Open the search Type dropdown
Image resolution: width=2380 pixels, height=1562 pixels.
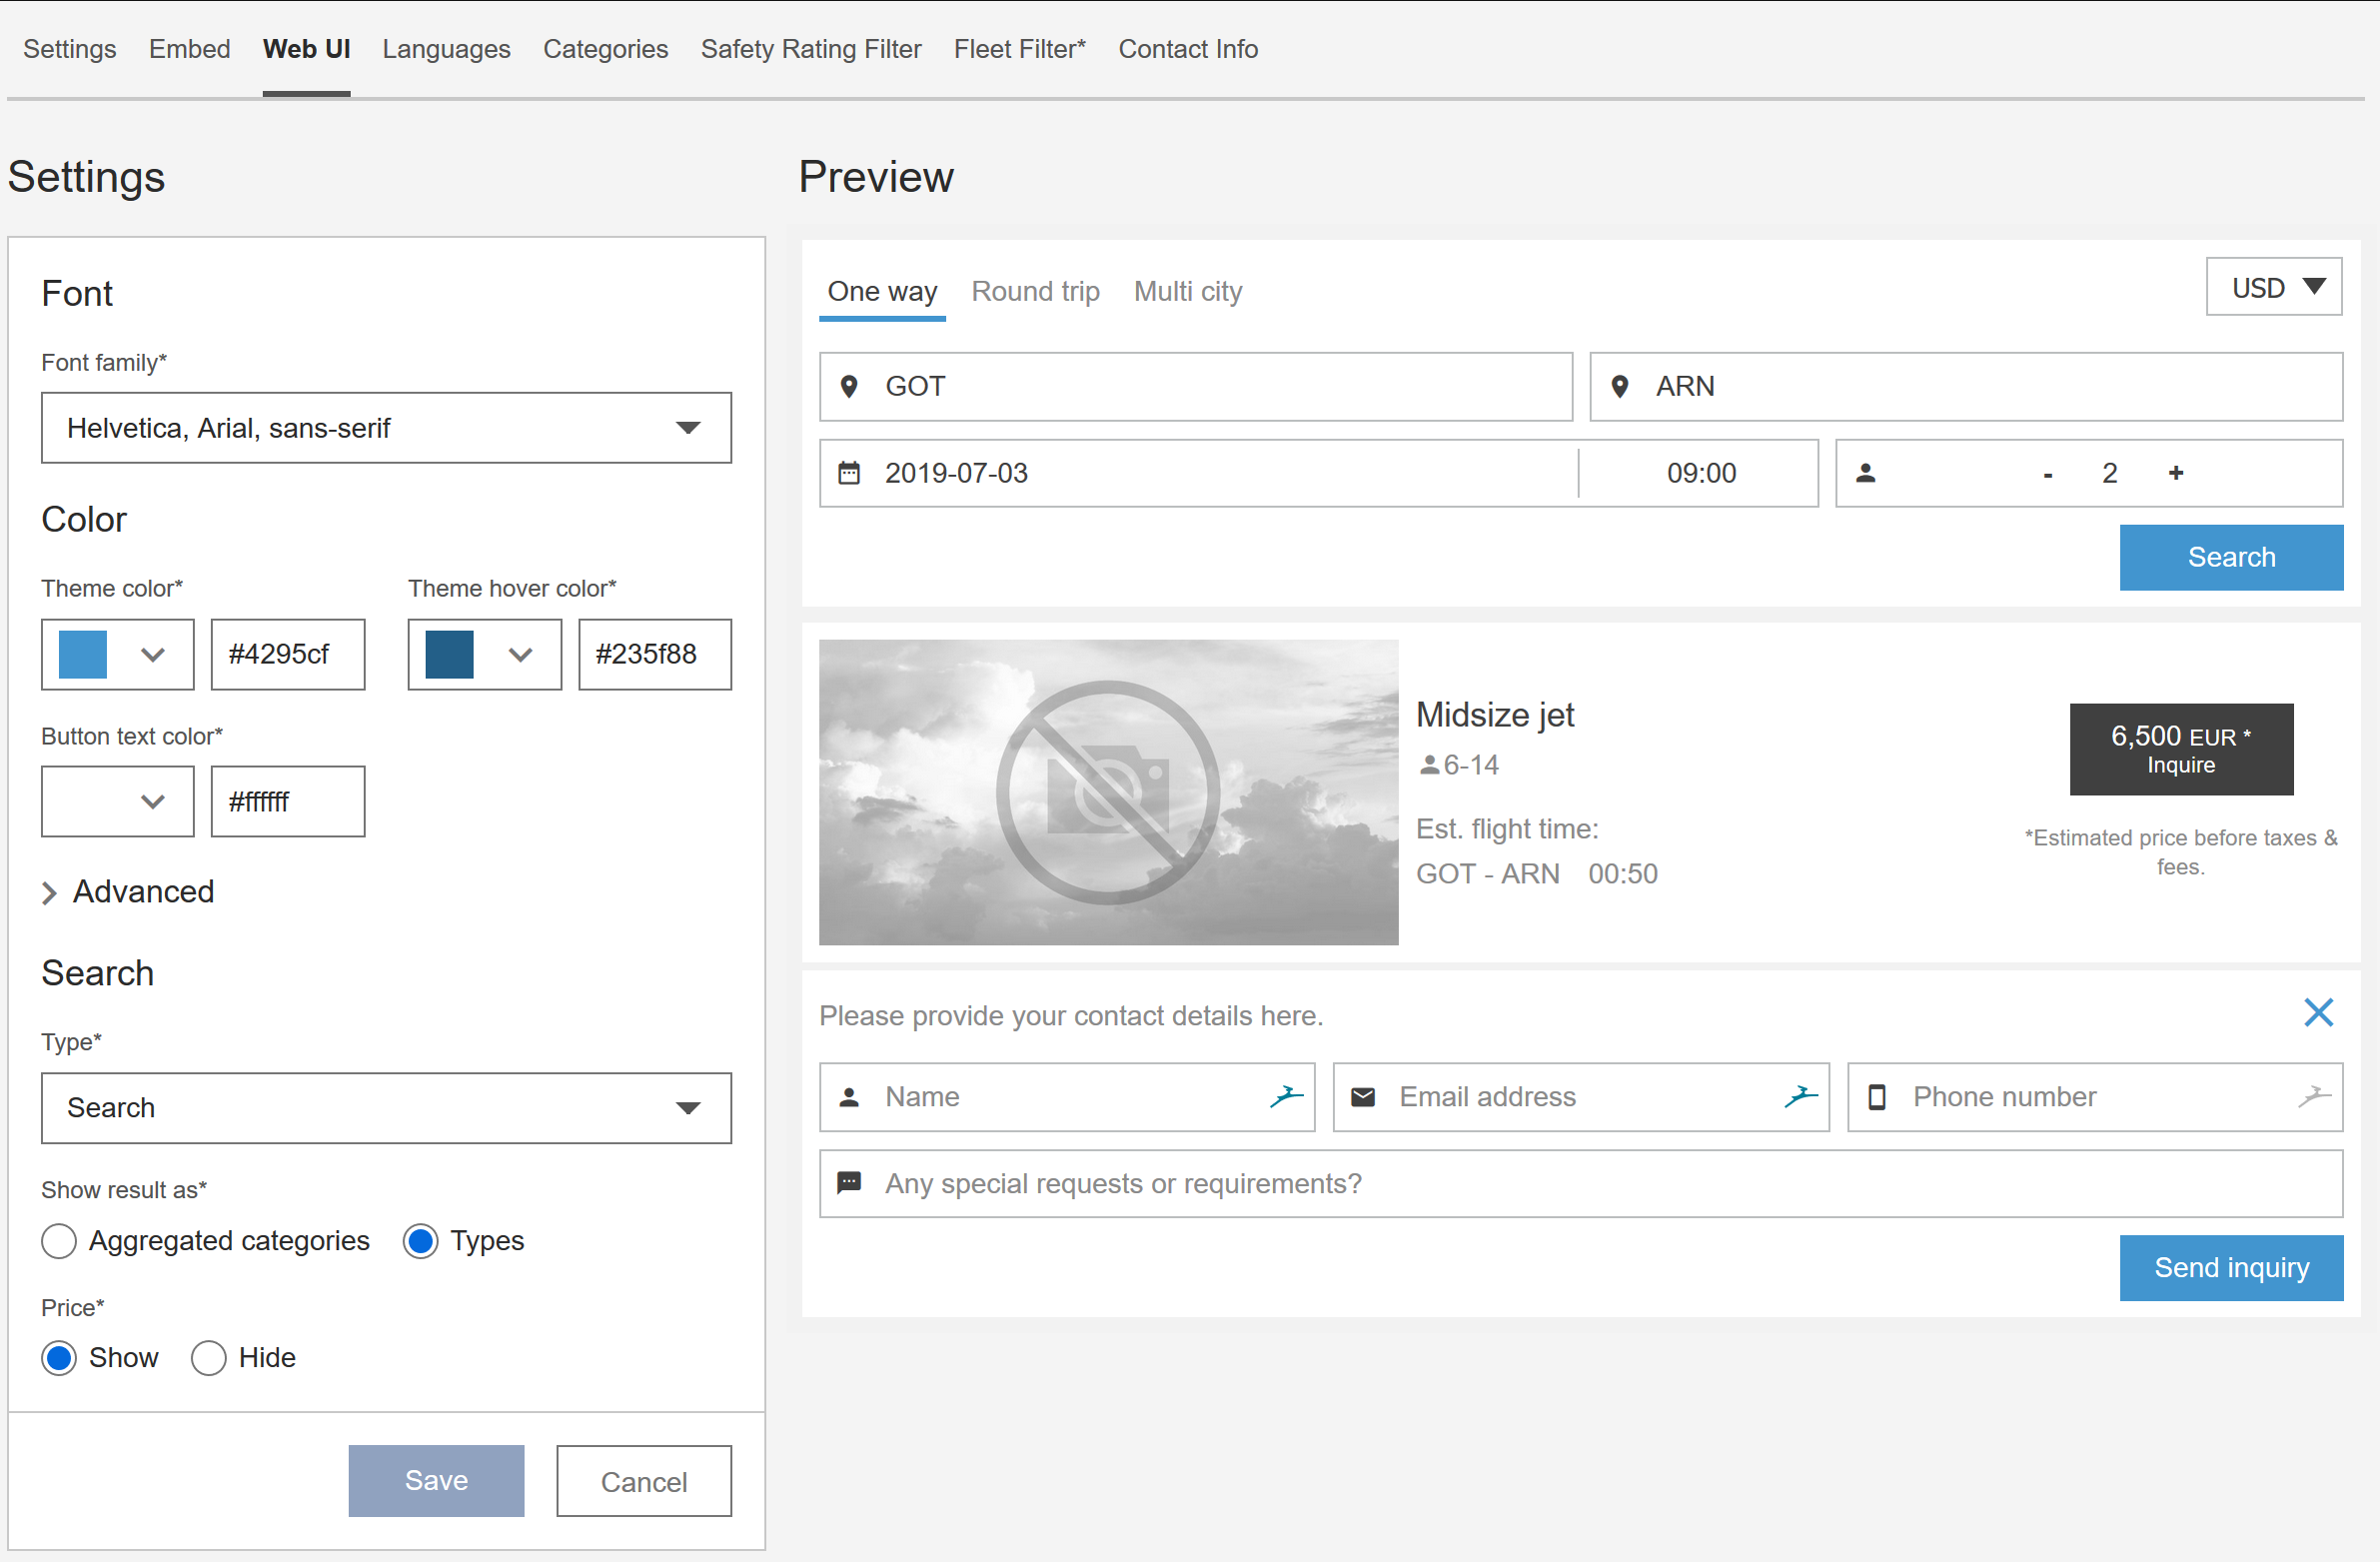[386, 1108]
